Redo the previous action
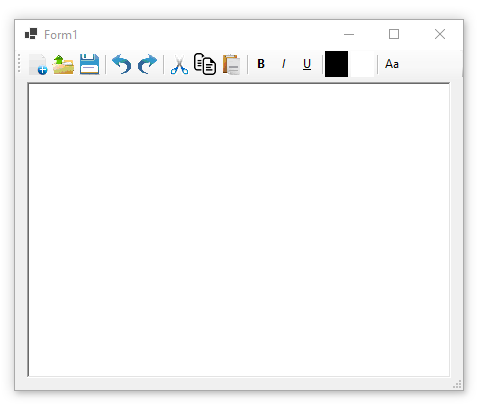This screenshot has width=486, height=417. click(147, 64)
